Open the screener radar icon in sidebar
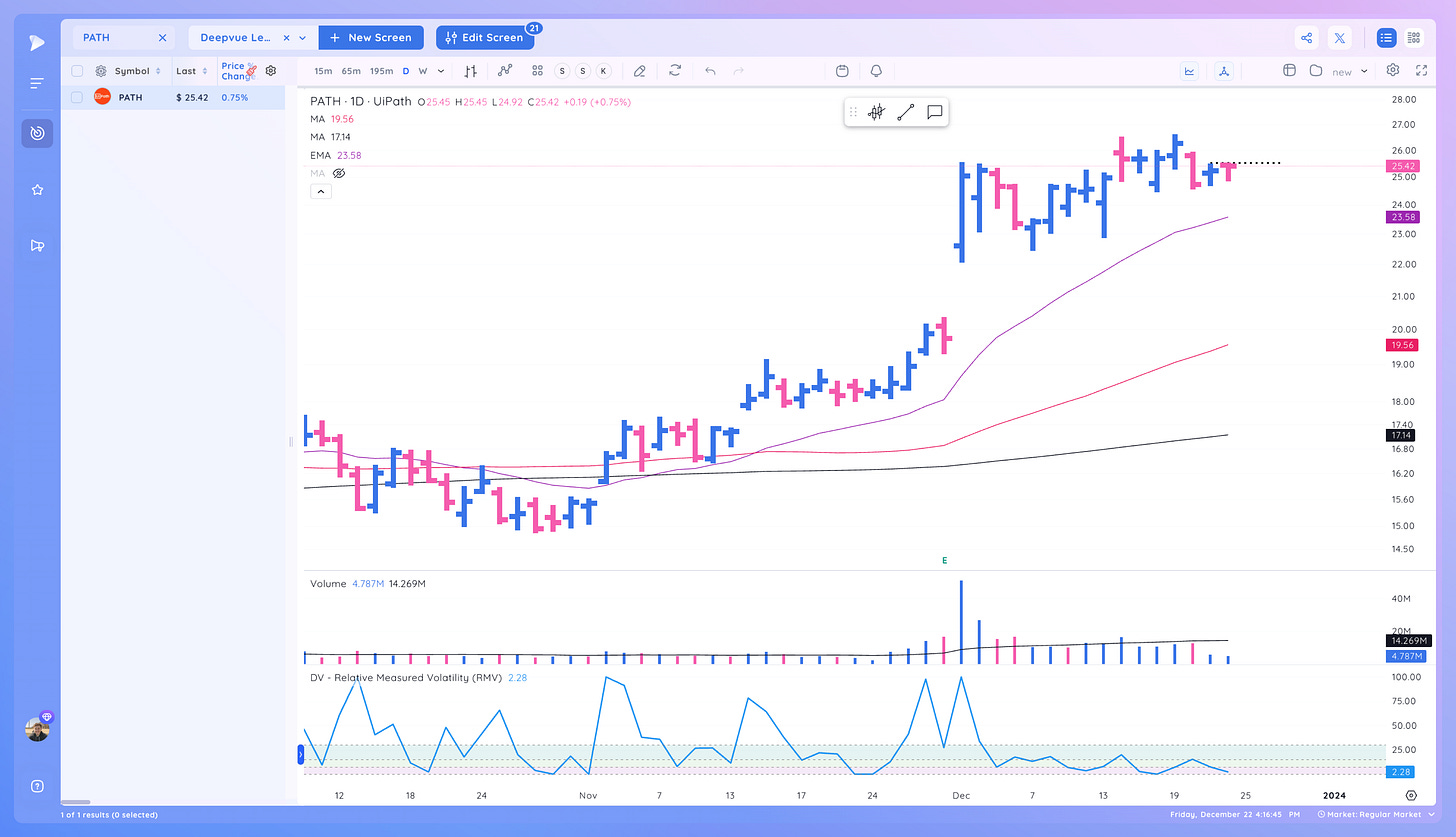Image resolution: width=1456 pixels, height=837 pixels. [37, 133]
